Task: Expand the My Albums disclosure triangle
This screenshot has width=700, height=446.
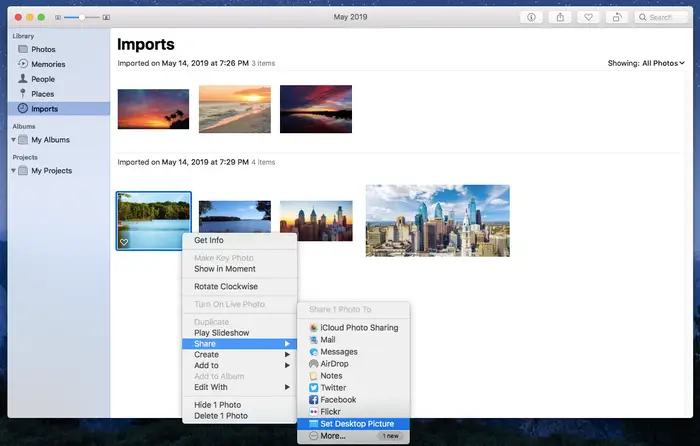Action: coord(14,140)
